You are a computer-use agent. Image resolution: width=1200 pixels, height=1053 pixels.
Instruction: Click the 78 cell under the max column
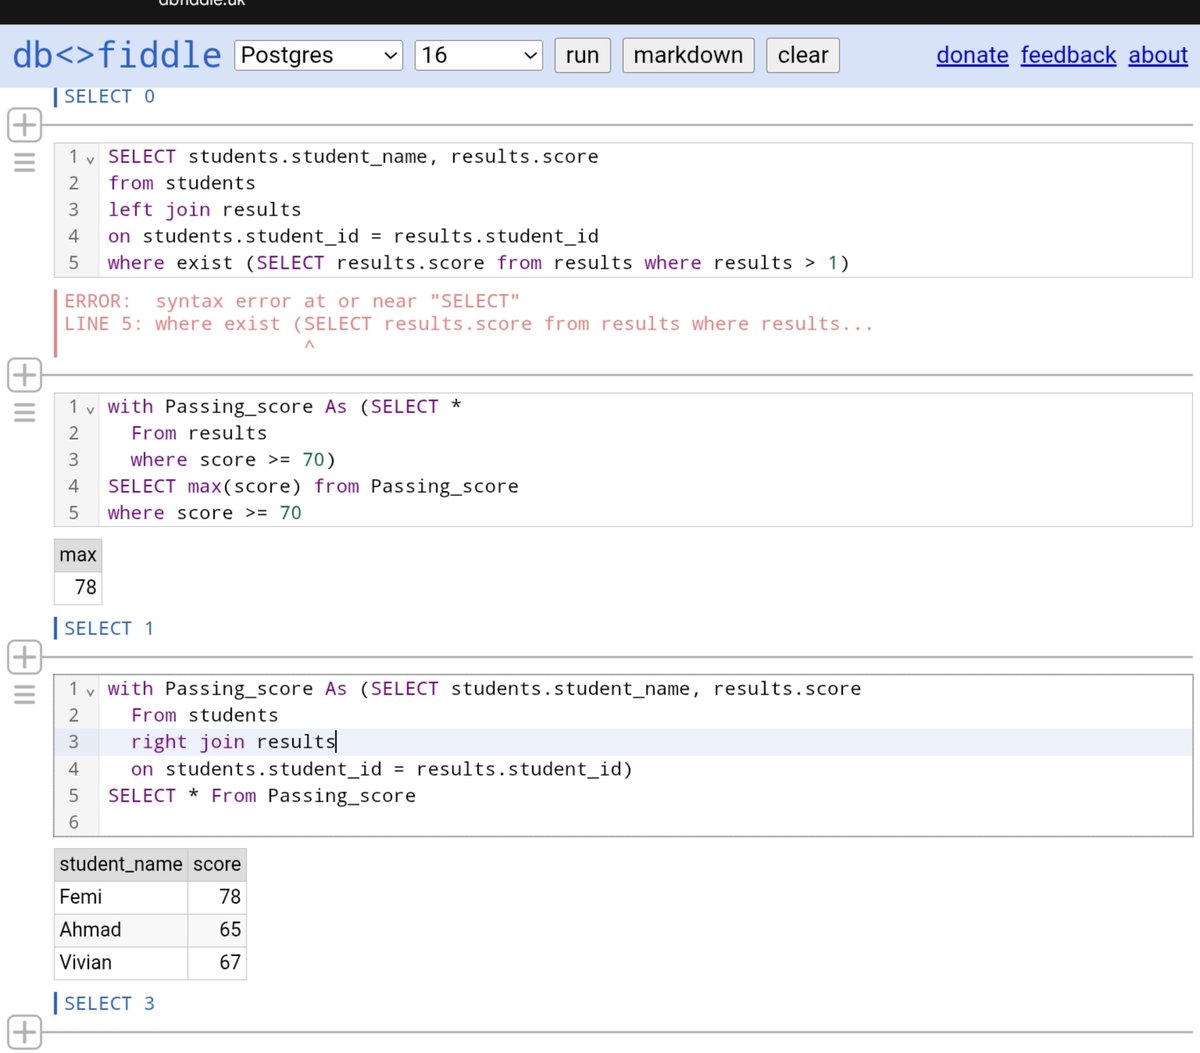78,587
